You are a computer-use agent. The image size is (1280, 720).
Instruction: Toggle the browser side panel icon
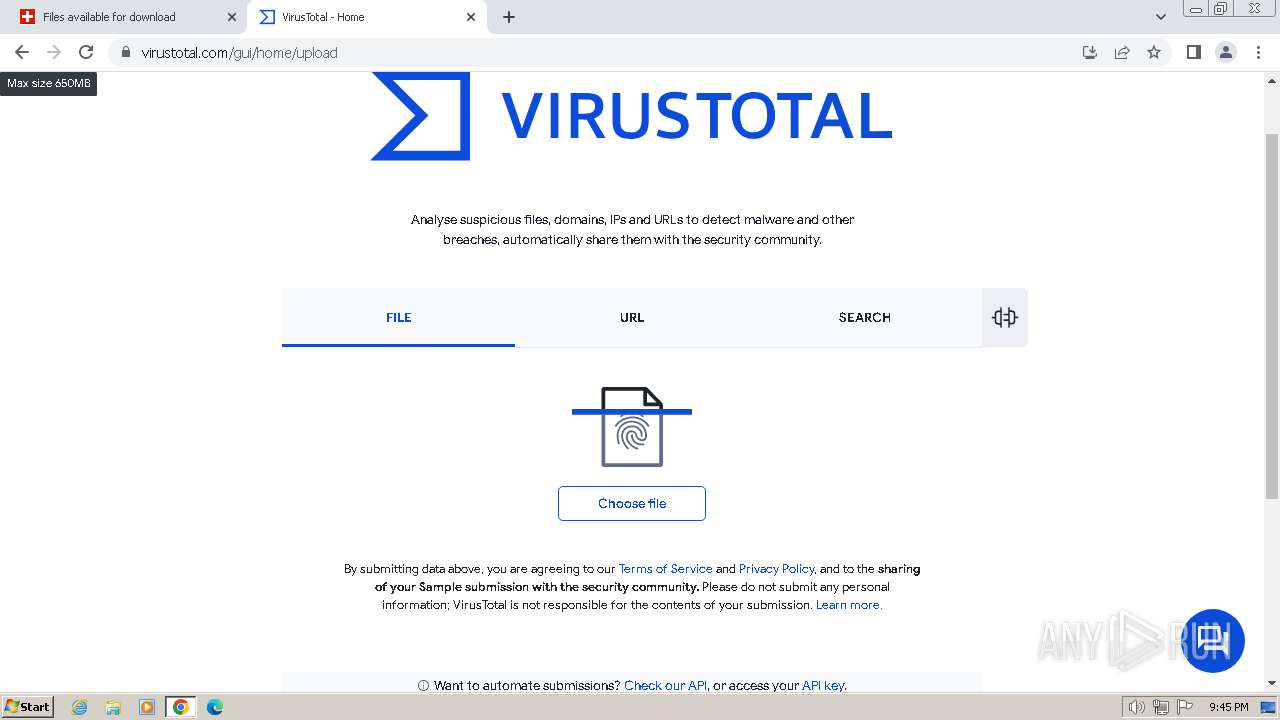click(x=1193, y=52)
